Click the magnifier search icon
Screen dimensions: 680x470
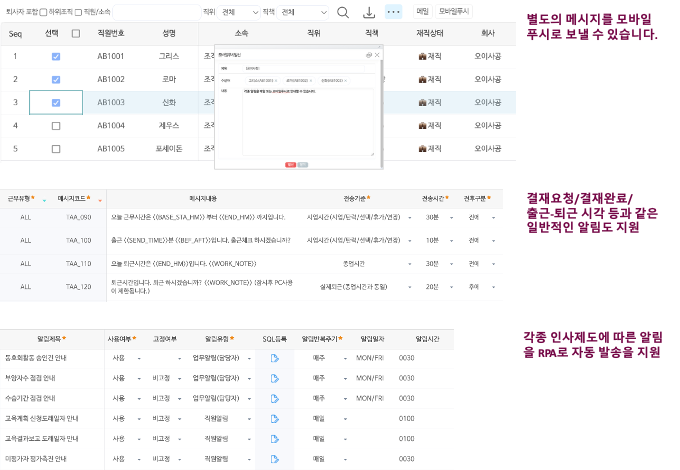click(x=343, y=13)
